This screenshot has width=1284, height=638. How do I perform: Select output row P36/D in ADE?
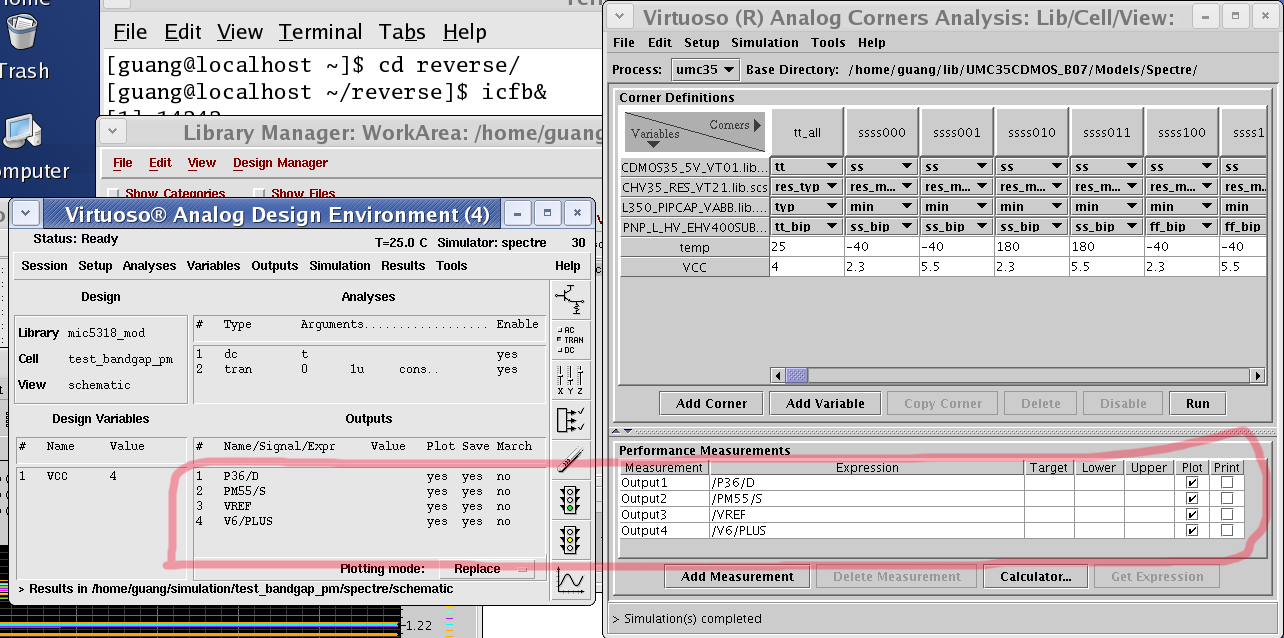pos(369,476)
